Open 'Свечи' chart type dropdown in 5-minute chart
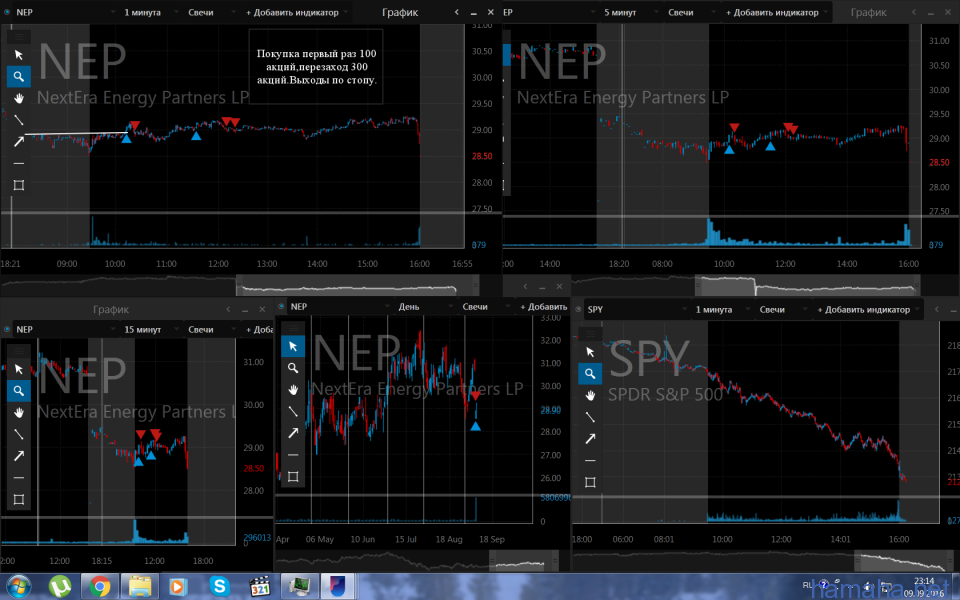Viewport: 960px width, 600px height. point(690,12)
